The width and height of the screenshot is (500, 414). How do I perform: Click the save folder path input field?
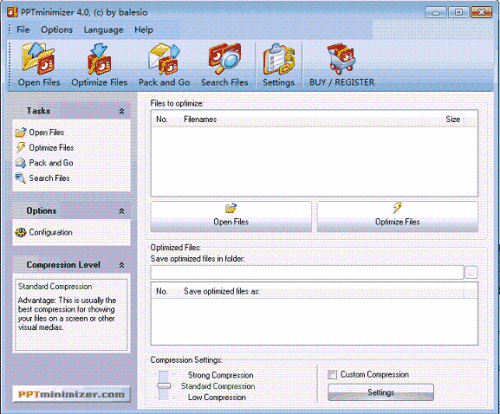(x=307, y=272)
